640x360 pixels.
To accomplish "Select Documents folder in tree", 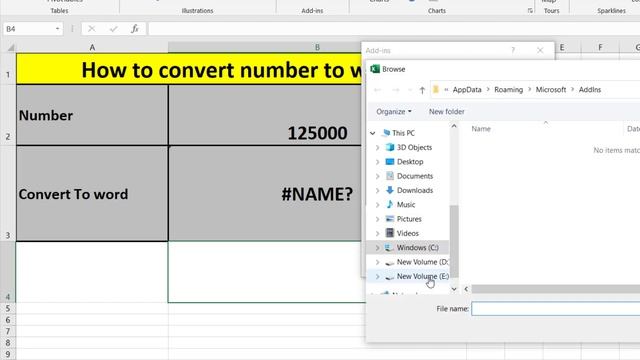I will [x=415, y=176].
